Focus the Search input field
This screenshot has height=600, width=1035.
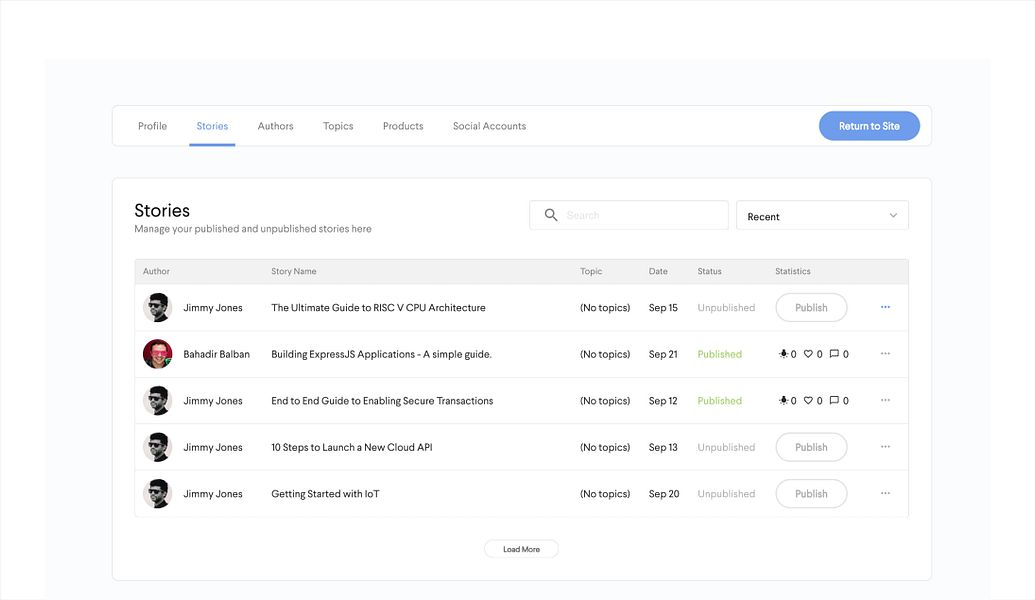(629, 215)
